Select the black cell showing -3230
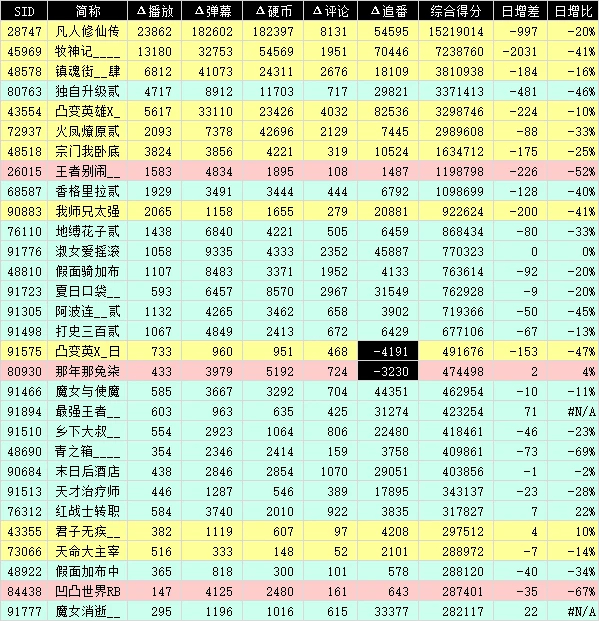This screenshot has height=621, width=599. 388,371
